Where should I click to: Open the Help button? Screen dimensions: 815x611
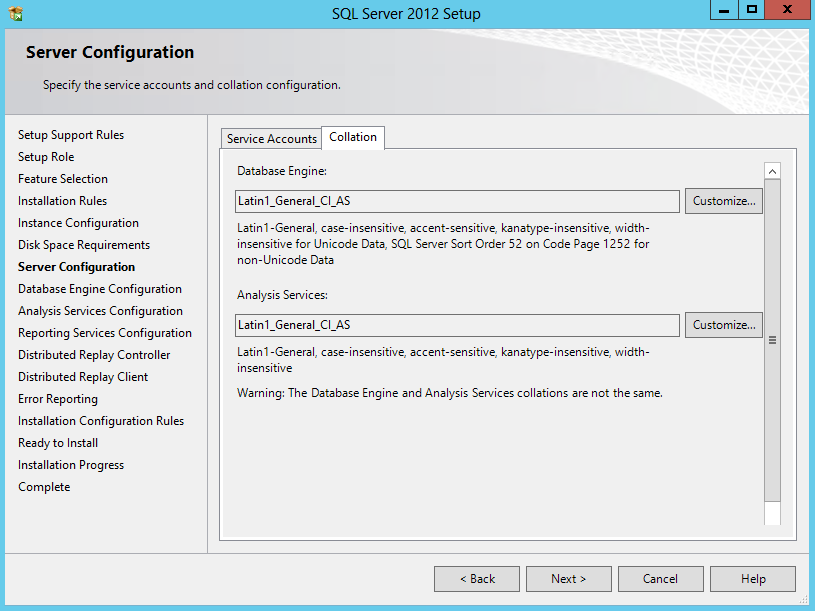click(x=753, y=579)
